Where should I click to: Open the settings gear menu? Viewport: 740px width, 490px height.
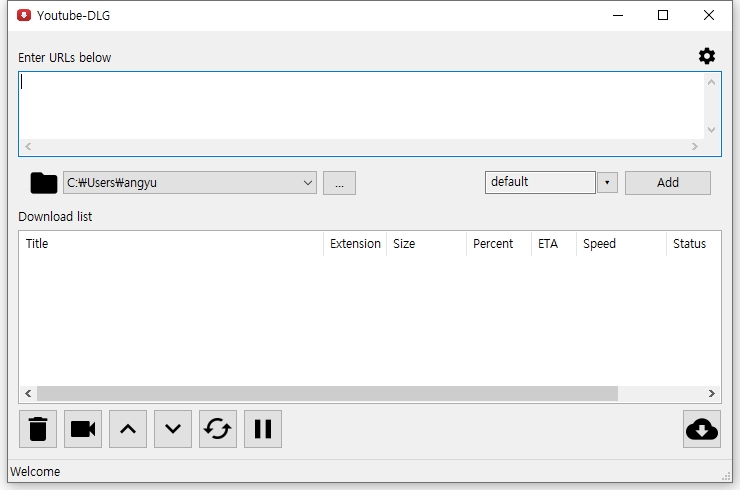click(x=706, y=56)
